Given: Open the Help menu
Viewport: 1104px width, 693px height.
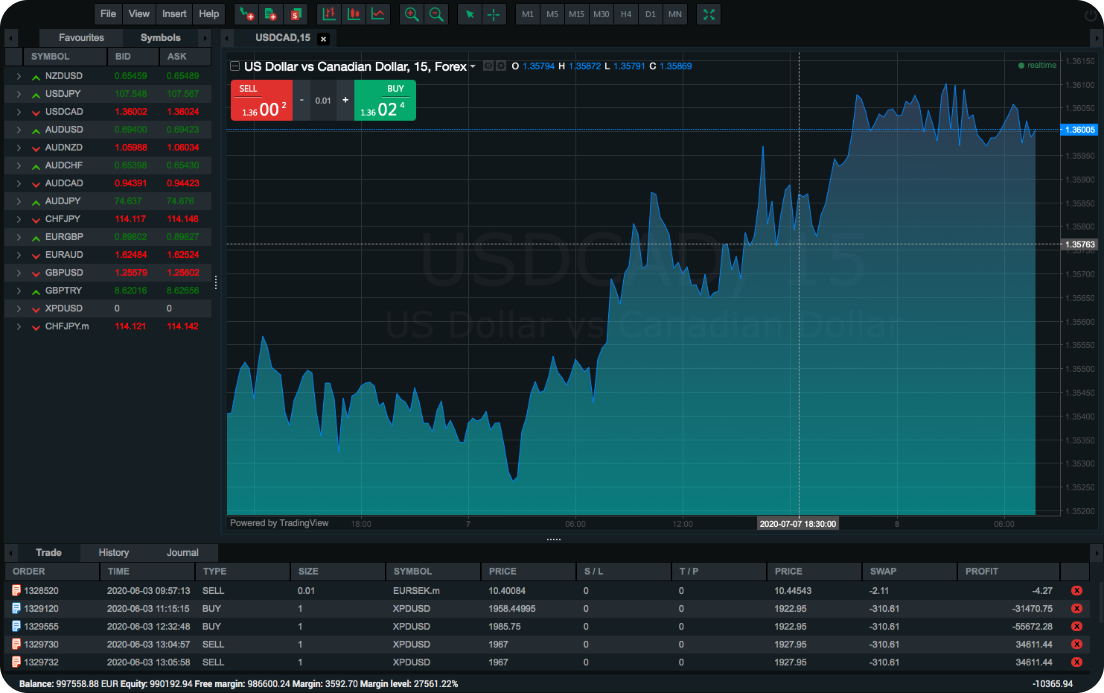Looking at the screenshot, I should tap(208, 14).
